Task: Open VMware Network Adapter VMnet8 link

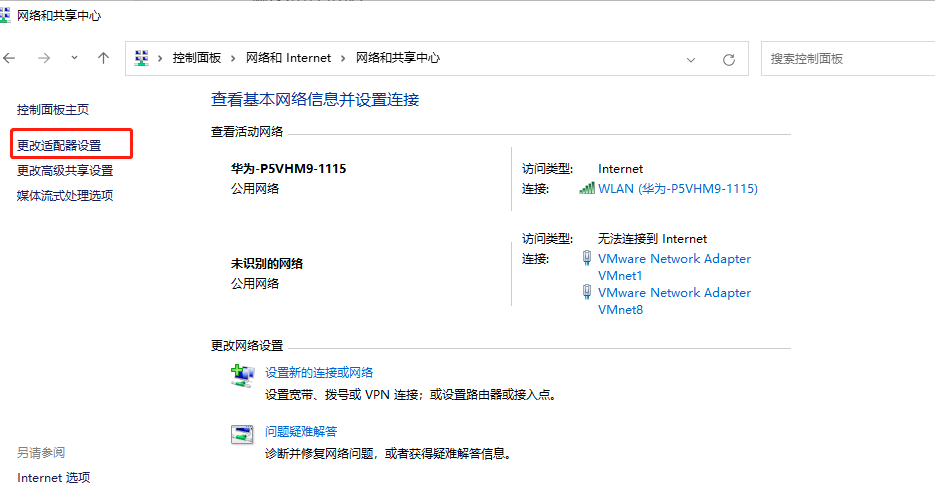Action: click(674, 301)
